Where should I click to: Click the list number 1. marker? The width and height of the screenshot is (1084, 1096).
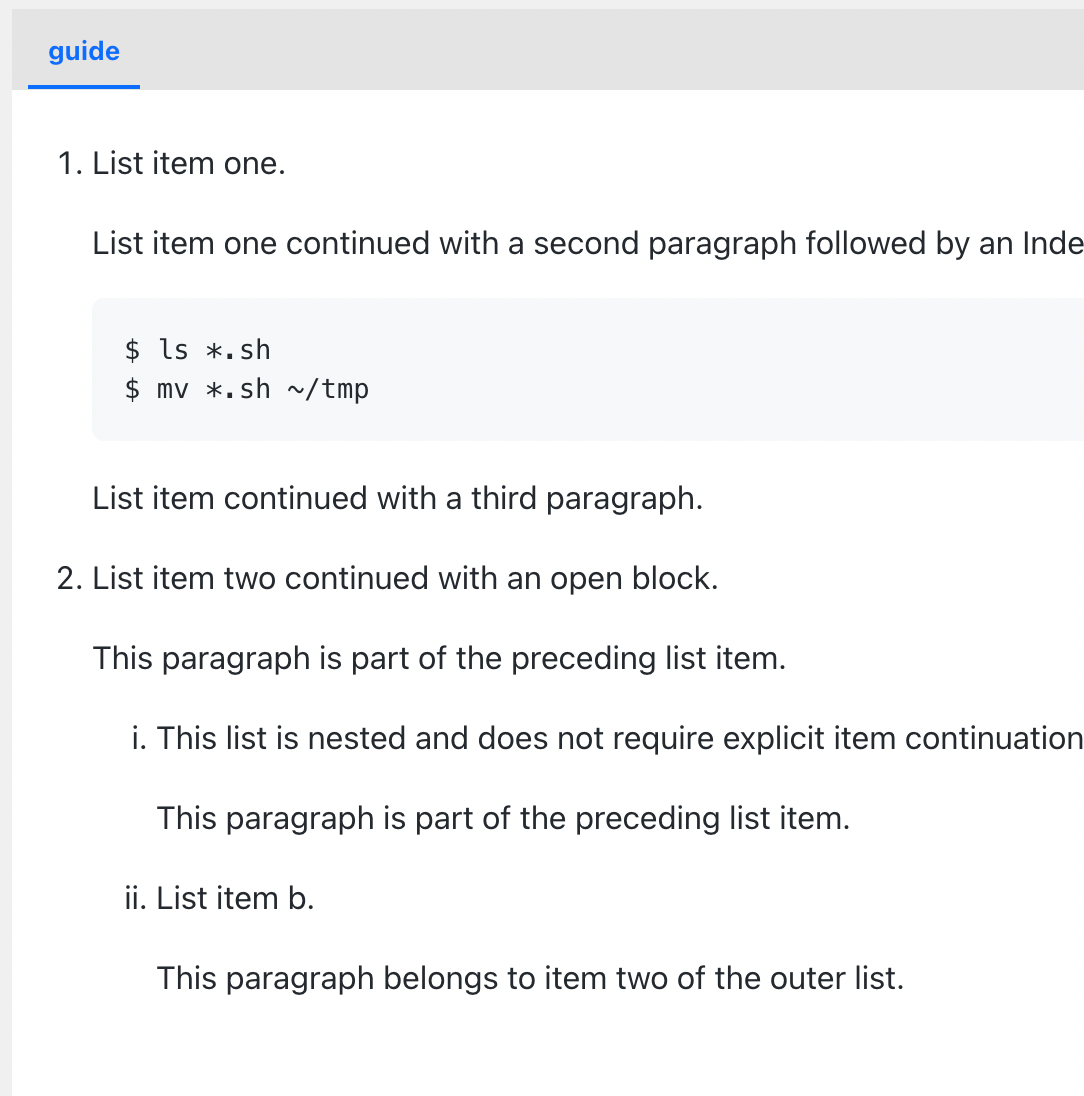pos(70,164)
